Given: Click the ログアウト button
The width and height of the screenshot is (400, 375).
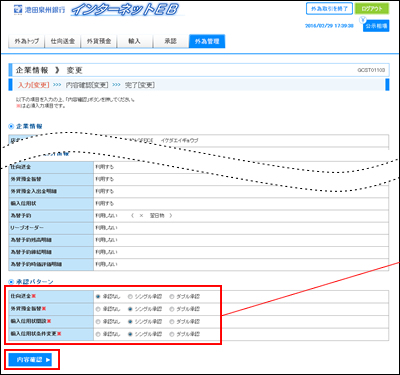Looking at the screenshot, I should tap(372, 9).
